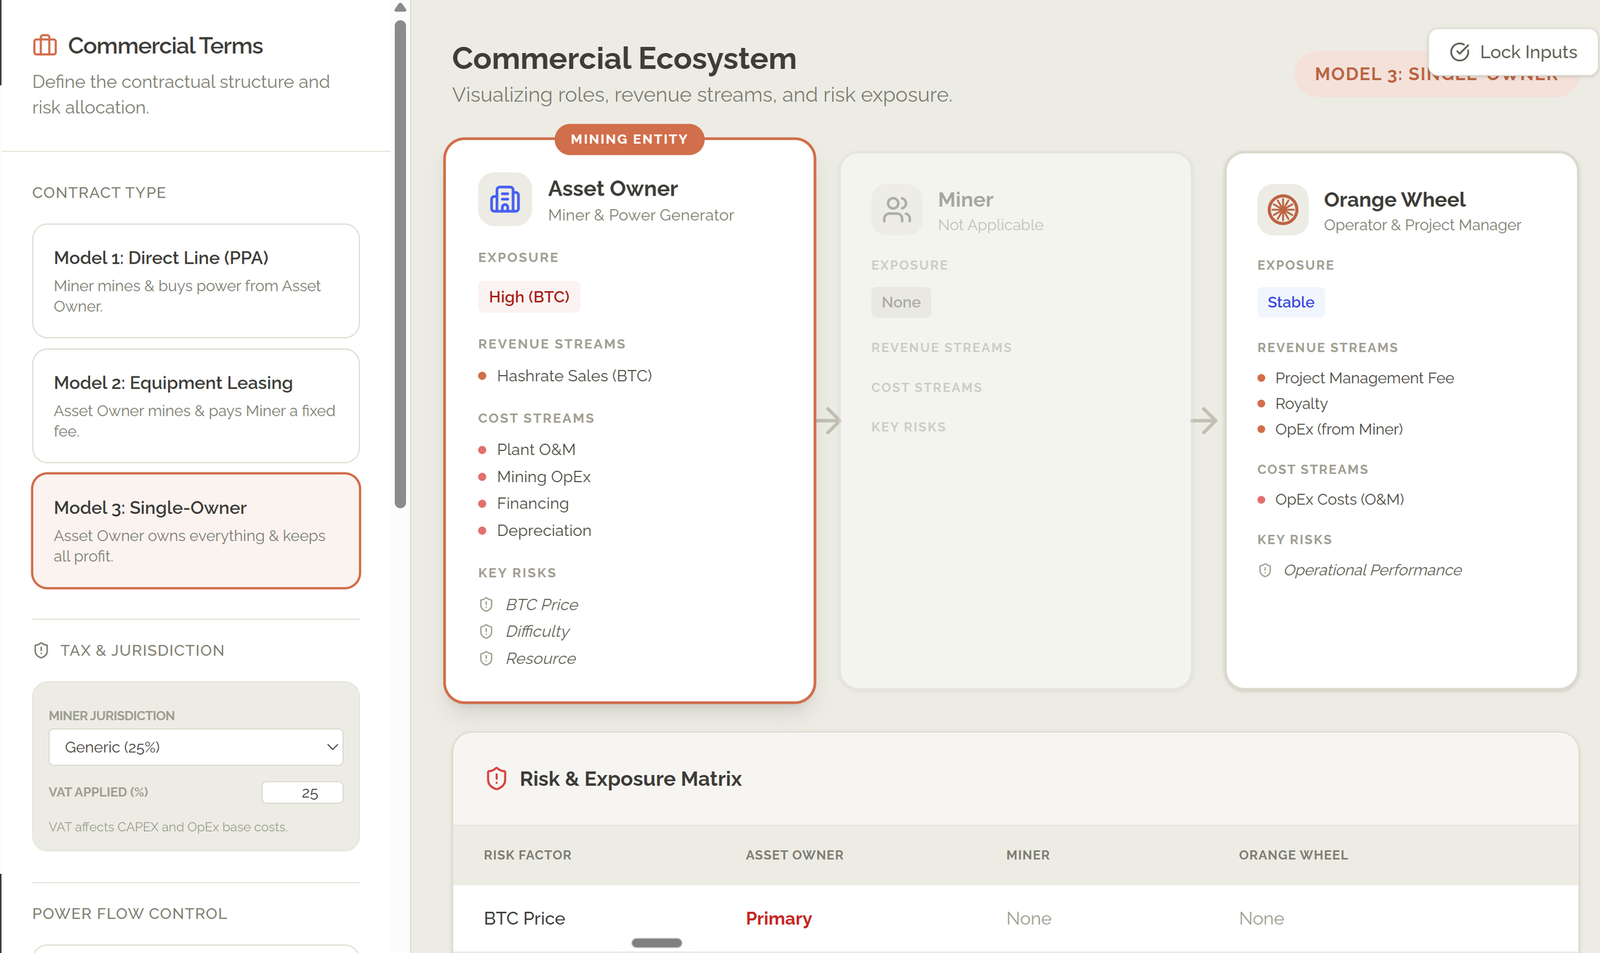Click the Miner people icon
This screenshot has width=1600, height=953.
897,210
